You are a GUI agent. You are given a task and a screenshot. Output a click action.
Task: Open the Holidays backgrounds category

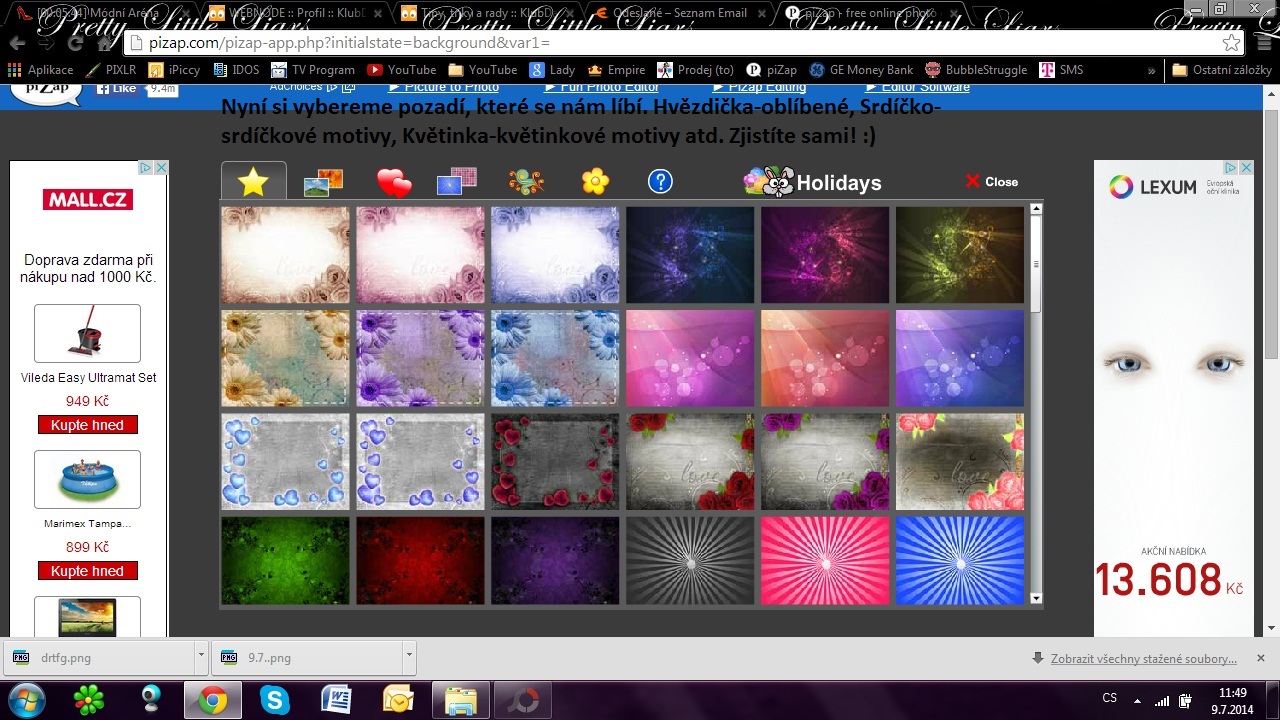coord(813,182)
